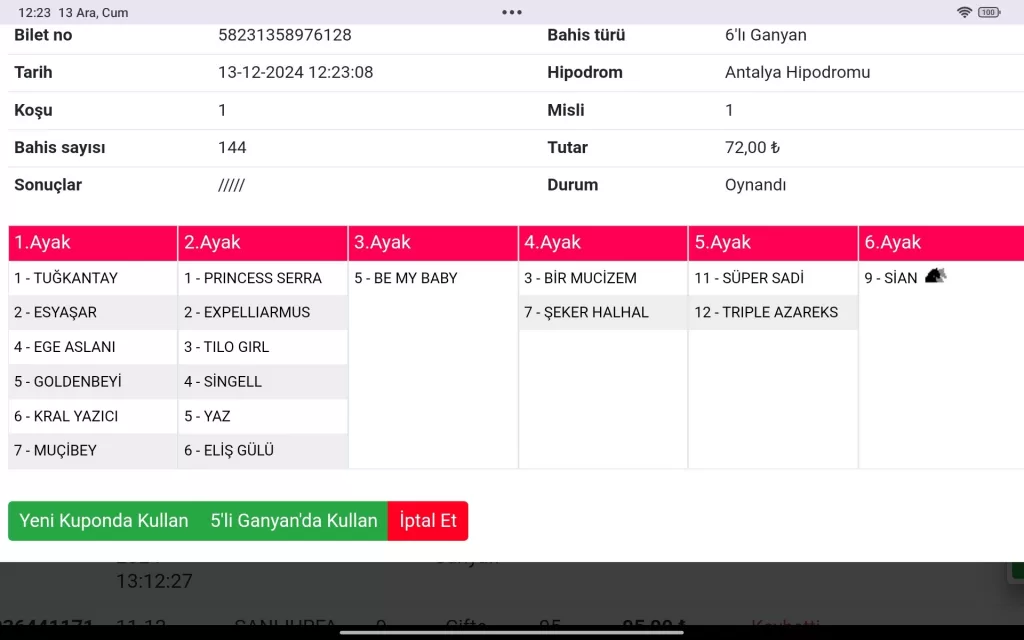
Task: Select the 3.Ayak column header
Action: 433,243
